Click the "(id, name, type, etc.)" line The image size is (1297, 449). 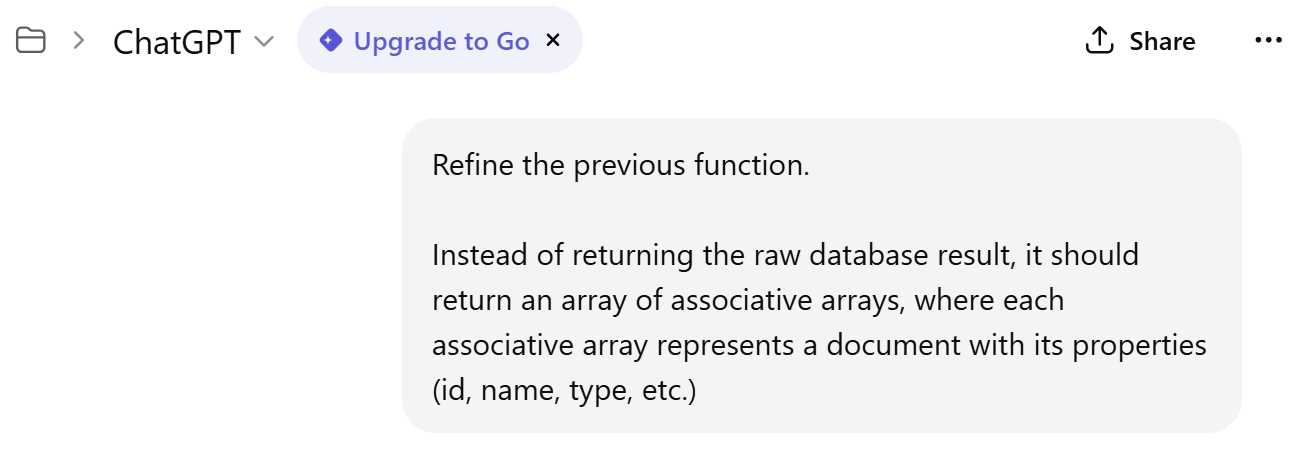(563, 389)
